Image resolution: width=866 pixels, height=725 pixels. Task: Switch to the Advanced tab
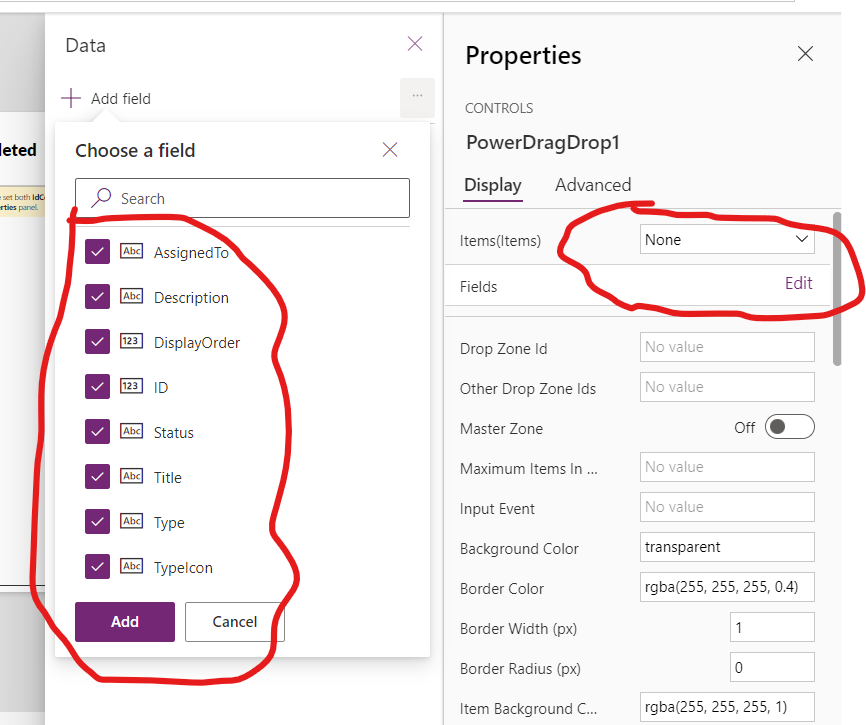593,185
